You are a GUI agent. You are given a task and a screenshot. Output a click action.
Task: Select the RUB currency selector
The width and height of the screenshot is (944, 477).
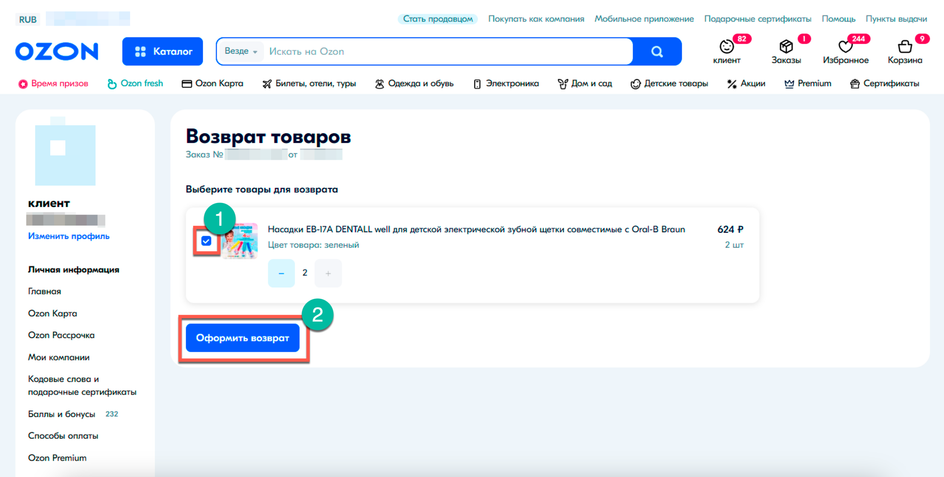click(x=28, y=19)
